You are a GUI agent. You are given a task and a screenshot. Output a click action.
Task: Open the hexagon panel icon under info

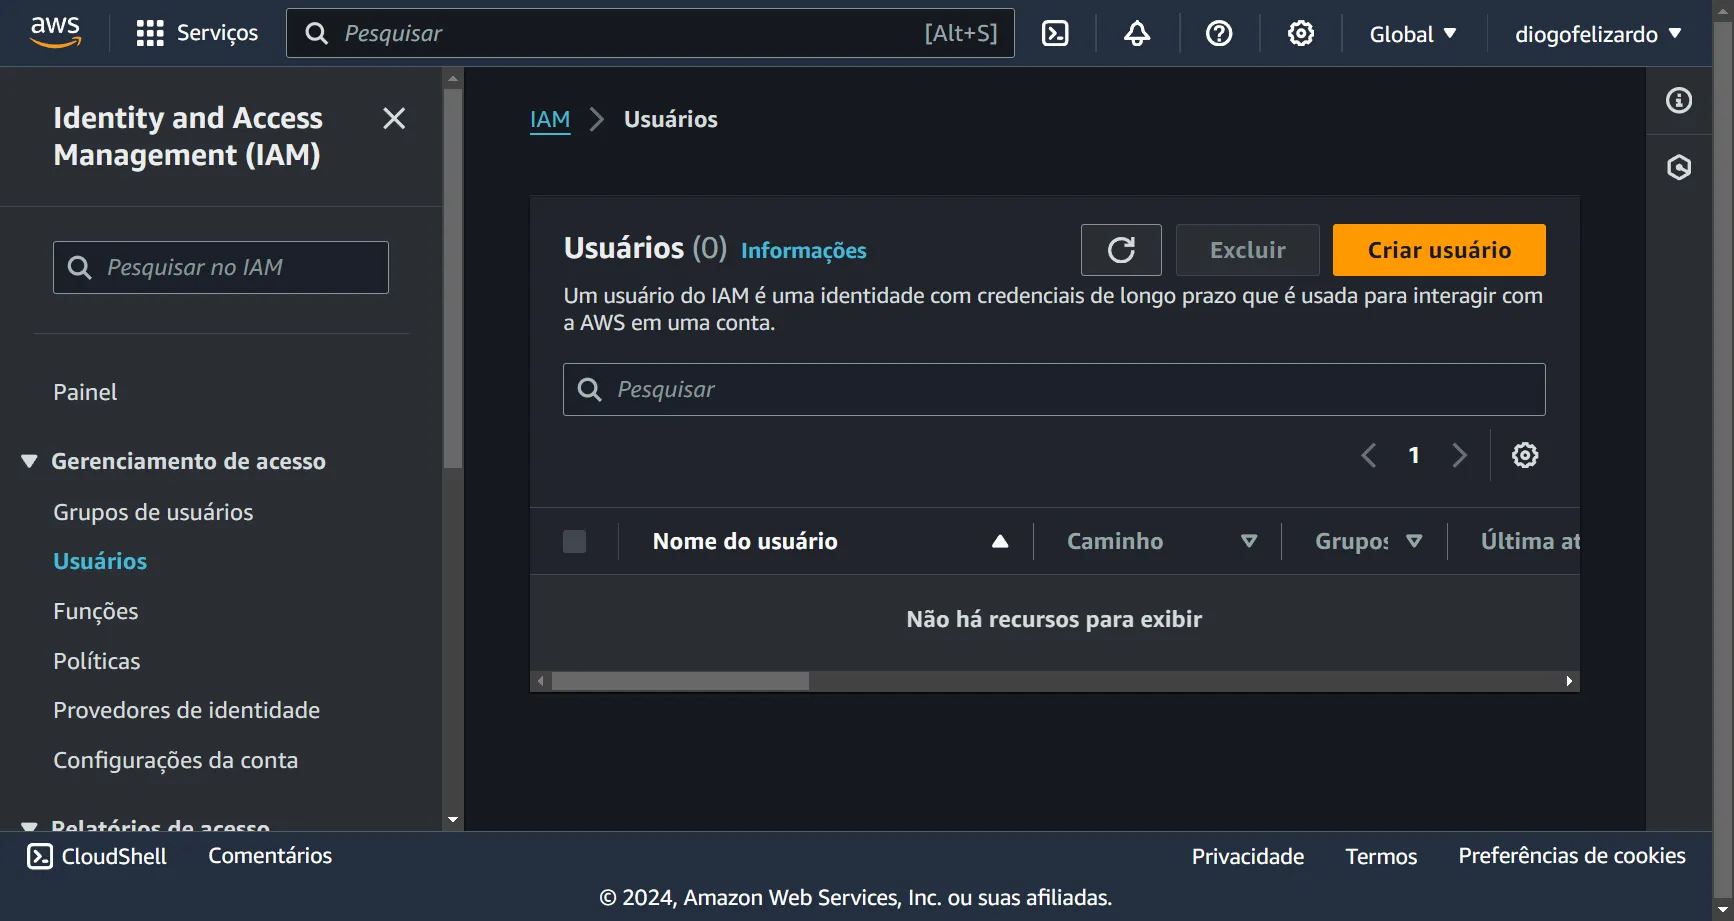coord(1679,167)
